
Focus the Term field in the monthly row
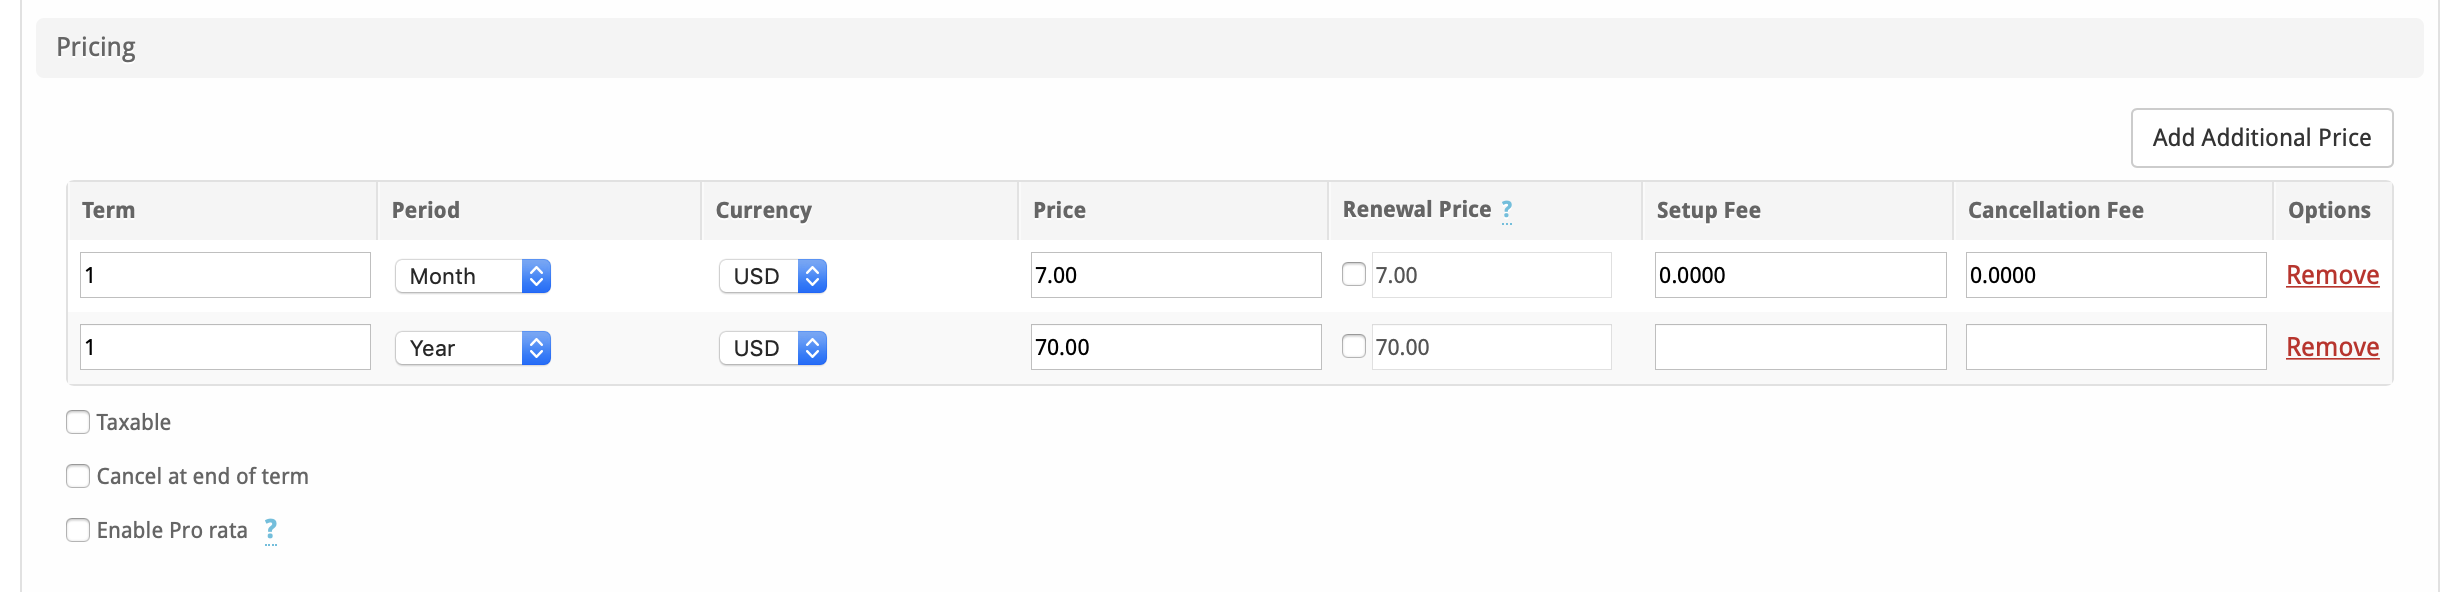(225, 275)
